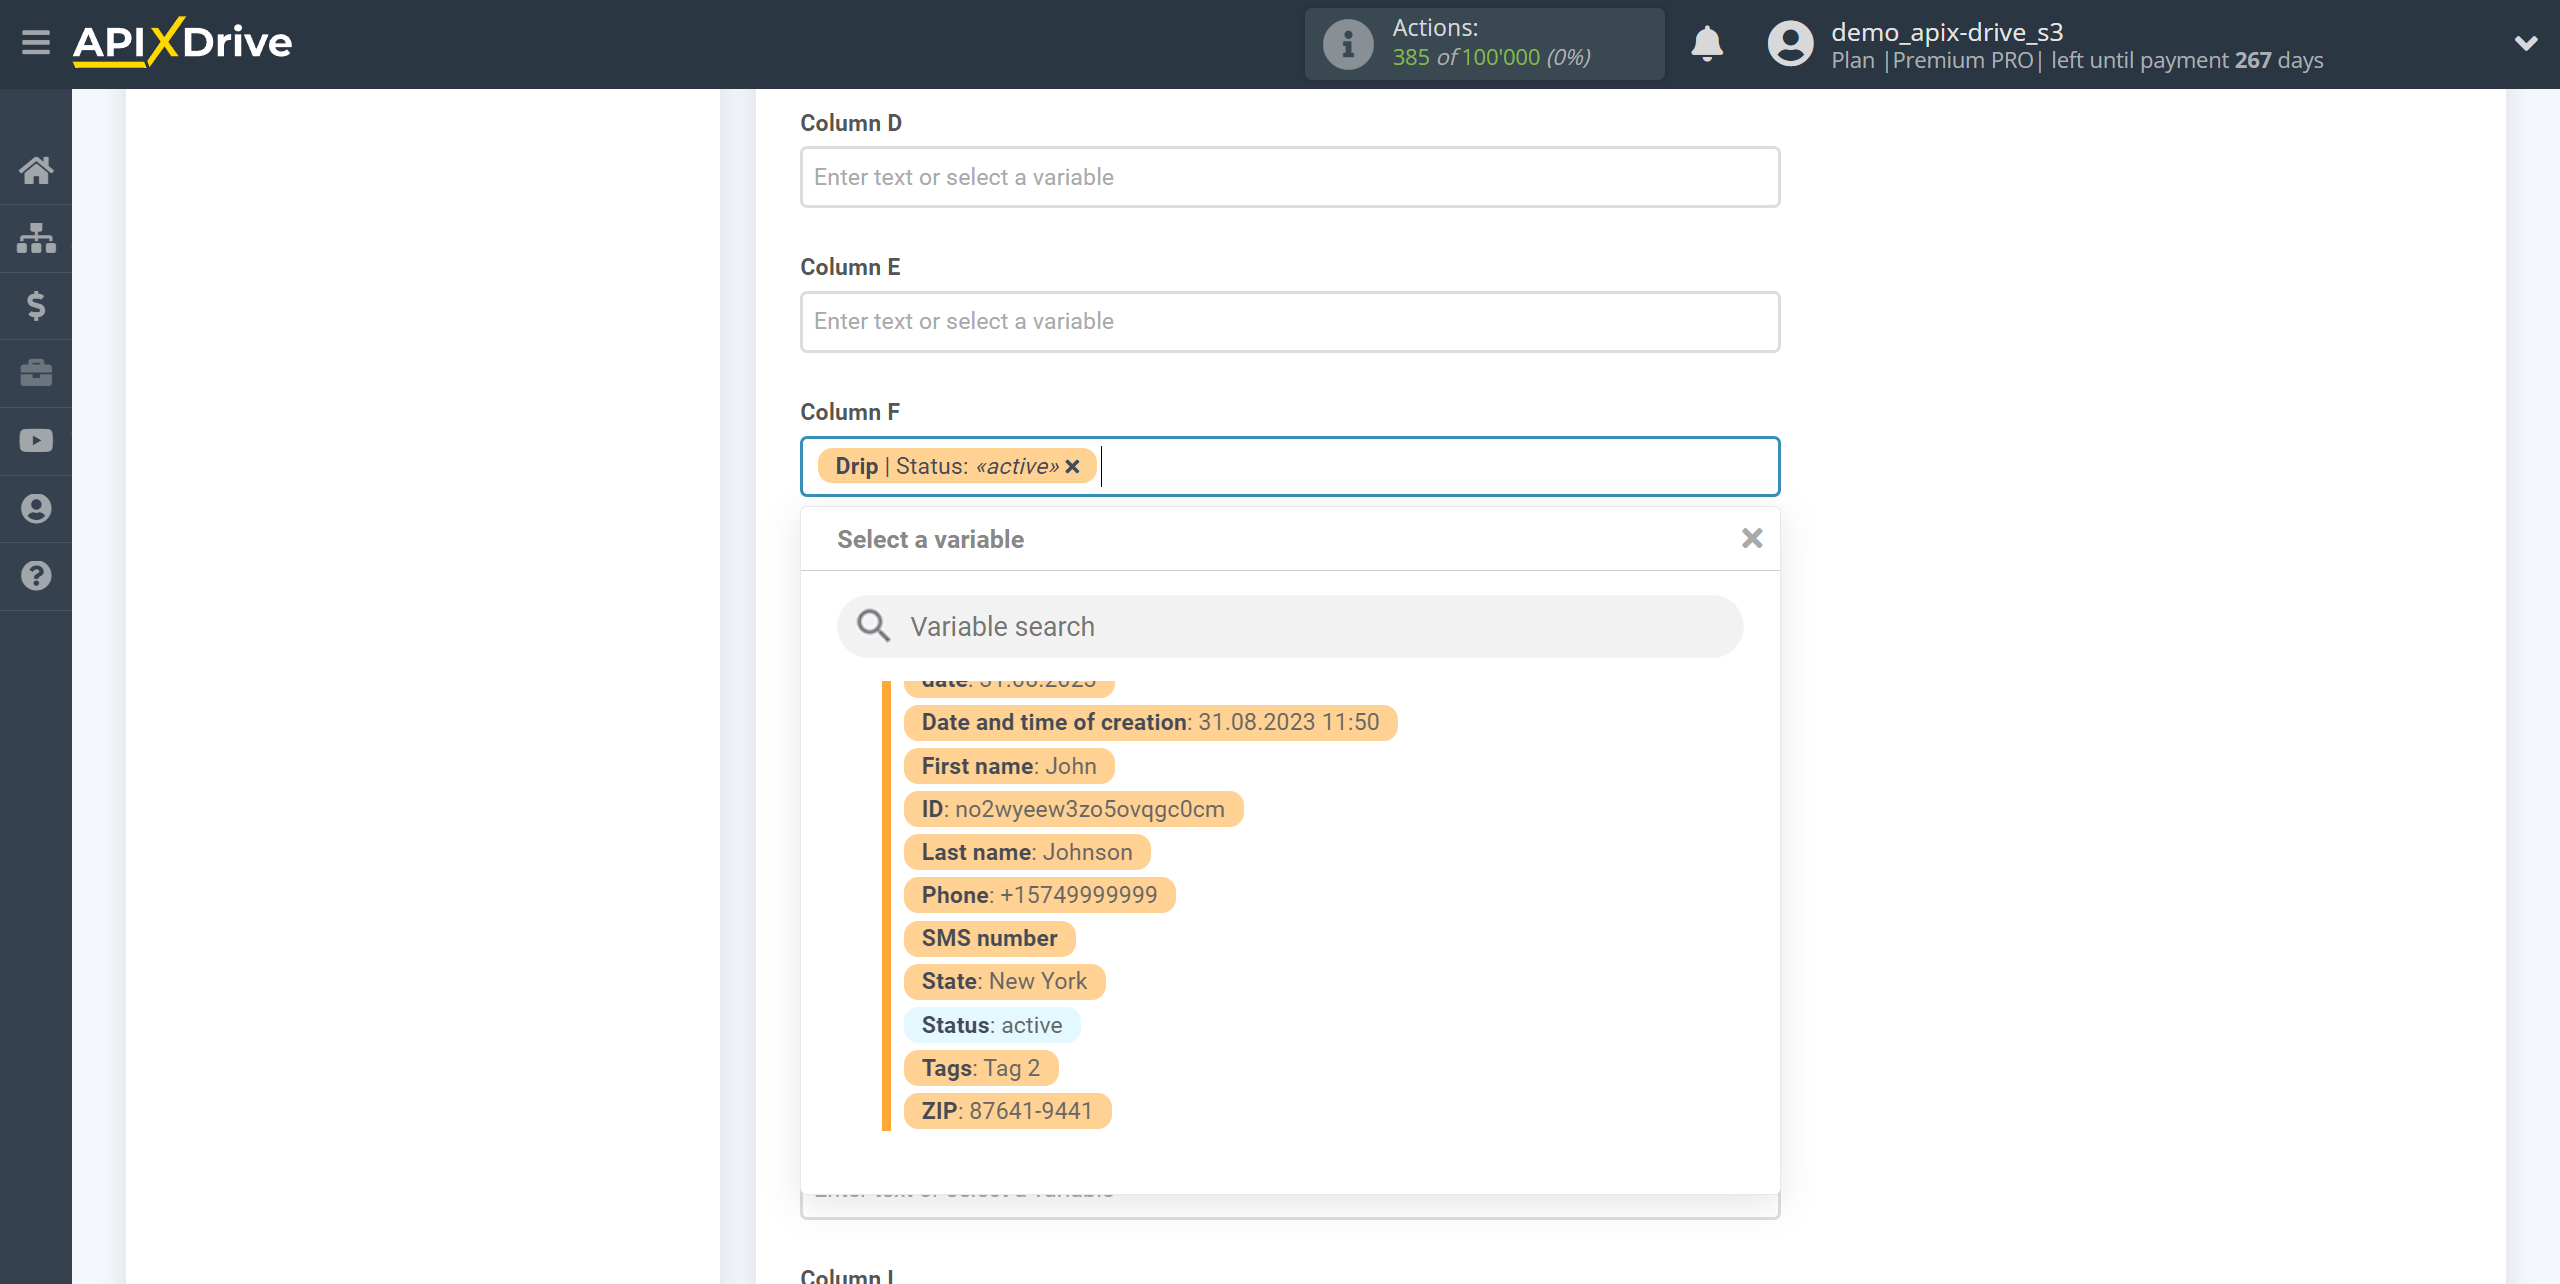The width and height of the screenshot is (2560, 1284).
Task: Select the SMS number variable
Action: click(989, 938)
